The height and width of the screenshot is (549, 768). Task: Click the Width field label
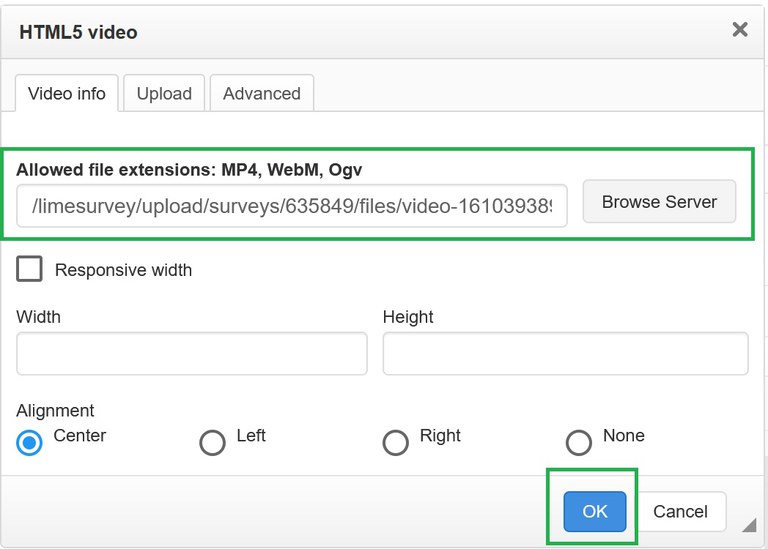tap(39, 317)
